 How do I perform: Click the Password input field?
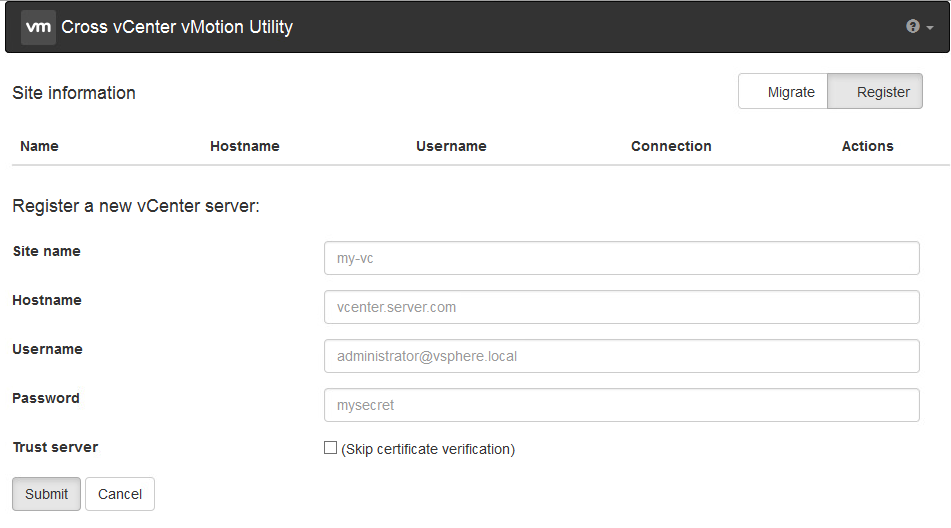click(622, 406)
